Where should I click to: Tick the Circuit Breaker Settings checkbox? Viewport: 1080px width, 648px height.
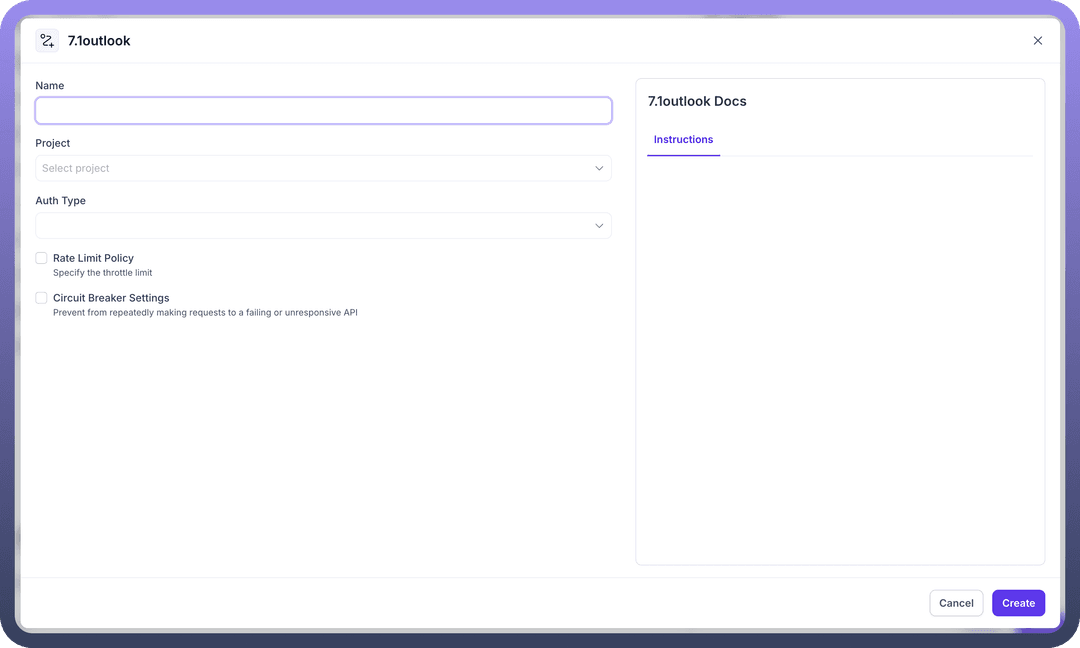pos(42,298)
